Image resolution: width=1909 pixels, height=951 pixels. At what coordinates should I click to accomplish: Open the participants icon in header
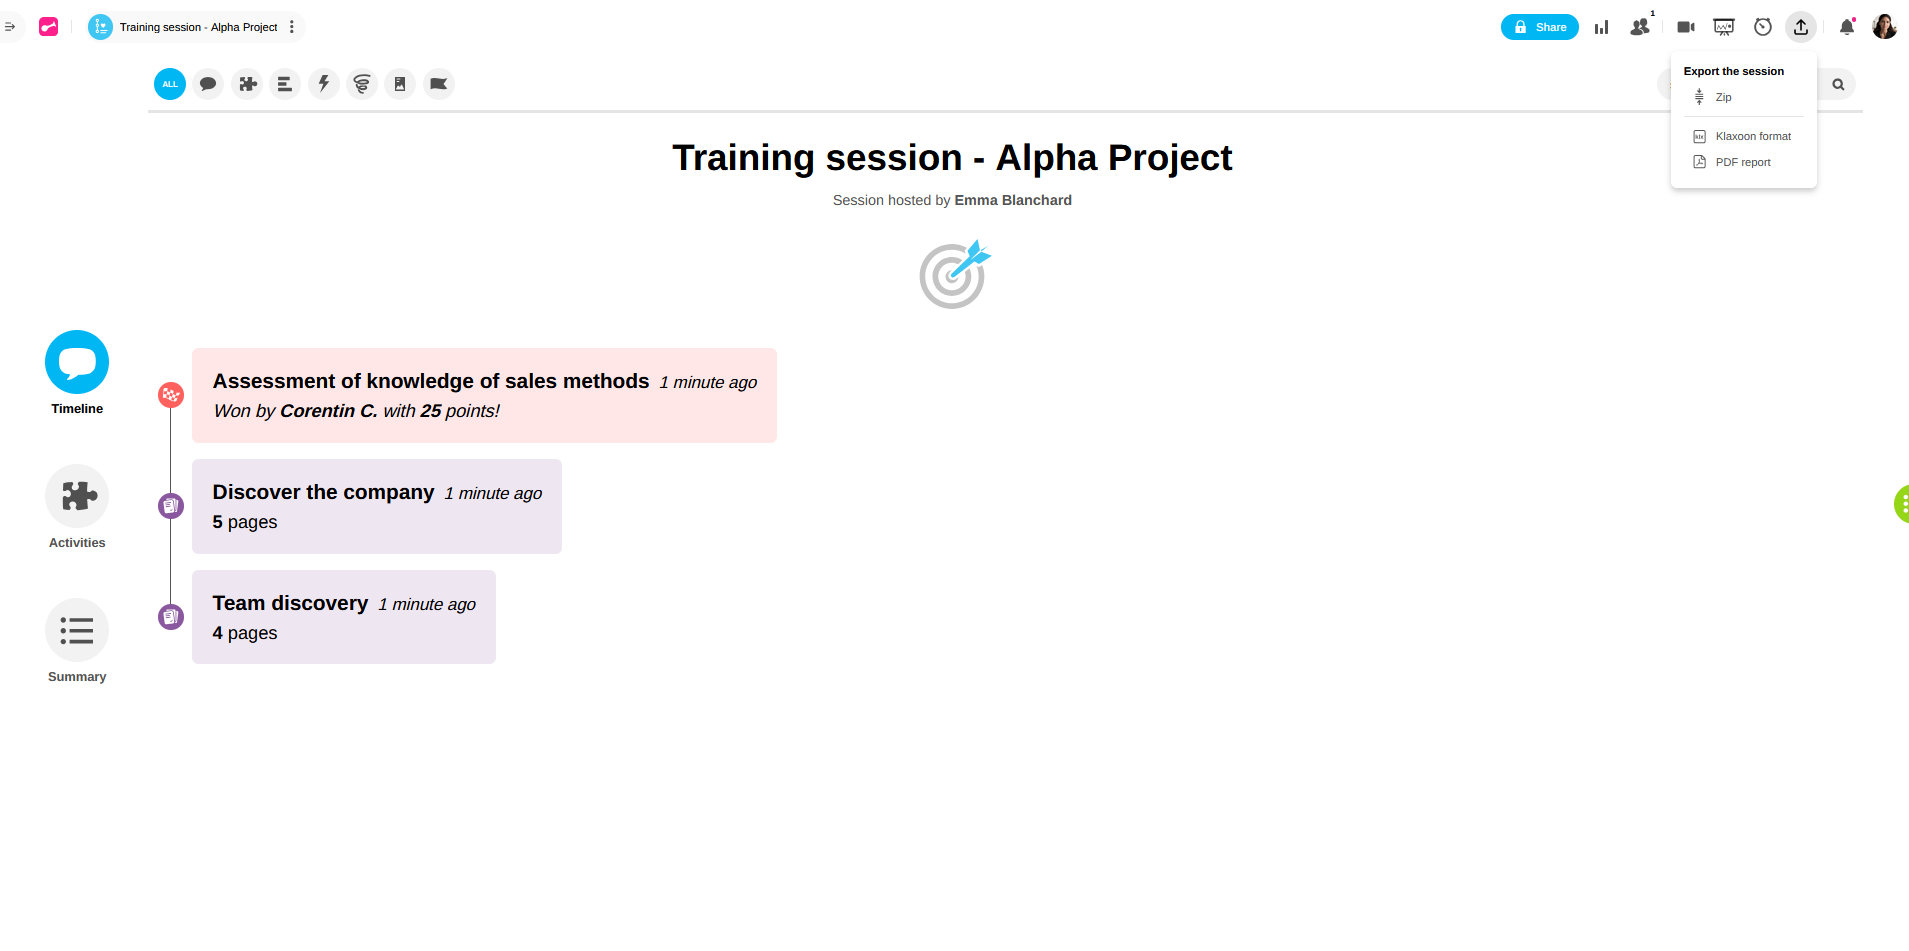pos(1640,27)
